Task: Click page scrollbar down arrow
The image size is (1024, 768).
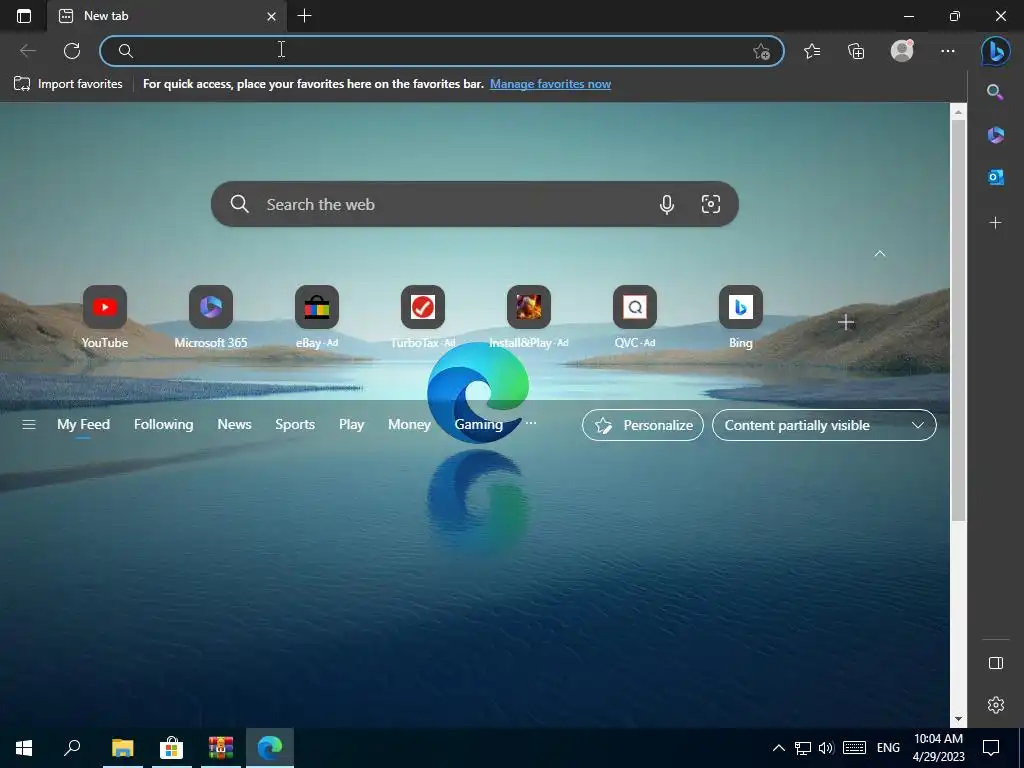Action: [958, 719]
